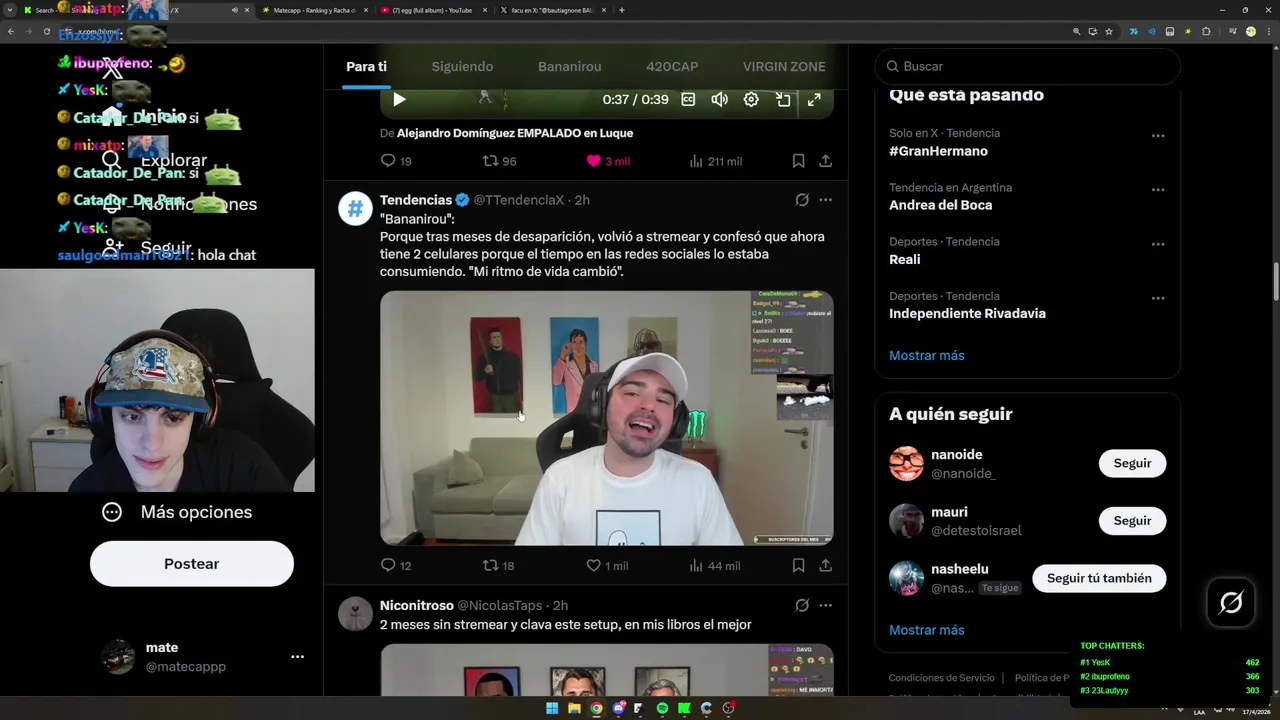This screenshot has height=720, width=1280.
Task: Open options for #GranHermano trend
Action: pos(1157,135)
